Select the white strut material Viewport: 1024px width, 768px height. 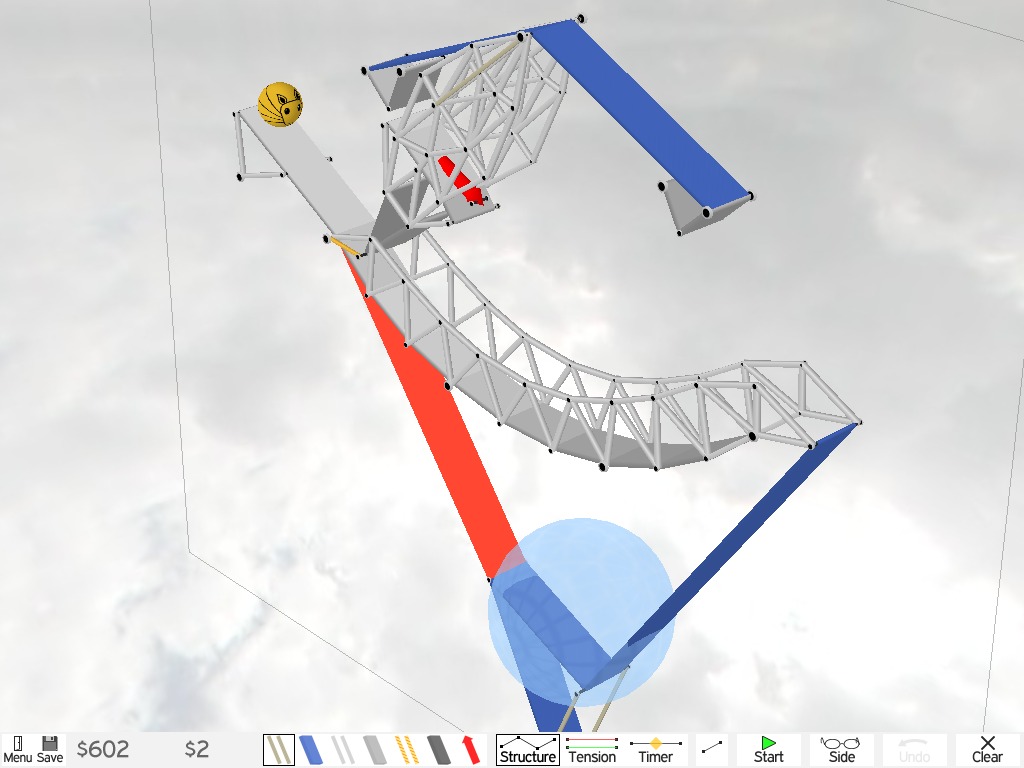pos(343,750)
